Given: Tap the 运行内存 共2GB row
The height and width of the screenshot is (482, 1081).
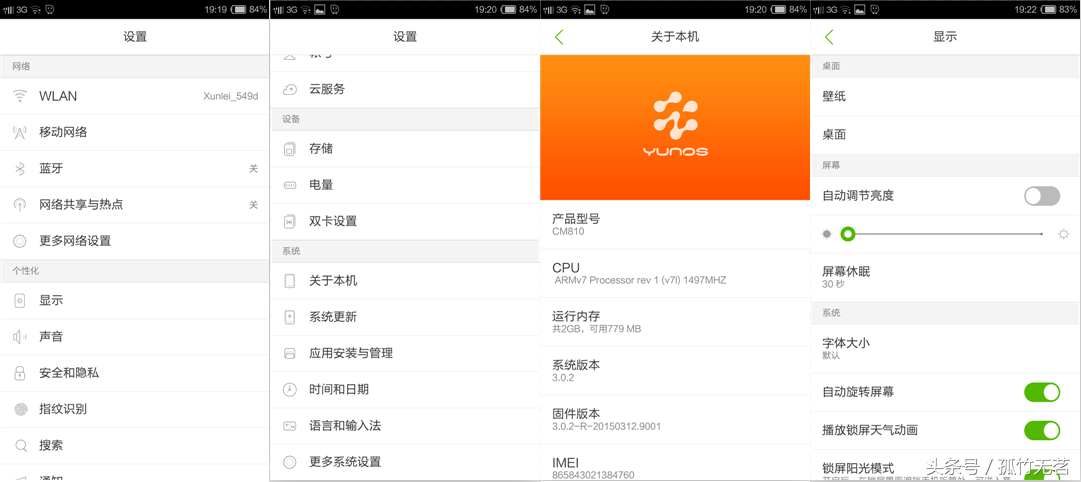Looking at the screenshot, I should pos(675,322).
